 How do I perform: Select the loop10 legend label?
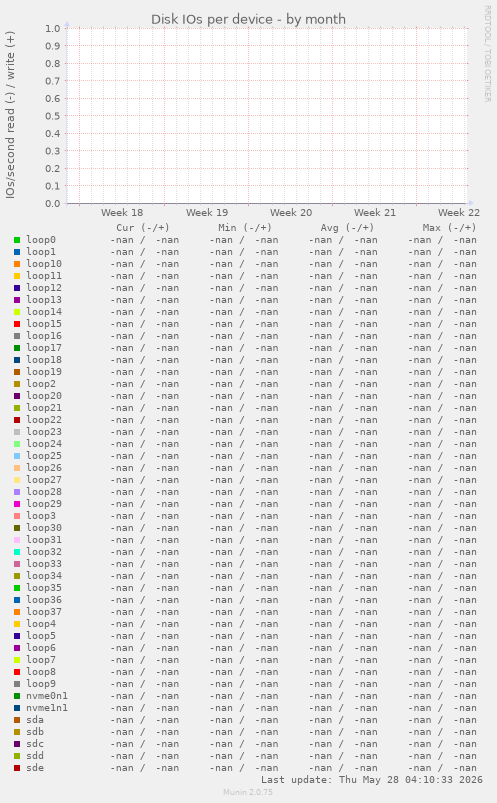pyautogui.click(x=44, y=264)
